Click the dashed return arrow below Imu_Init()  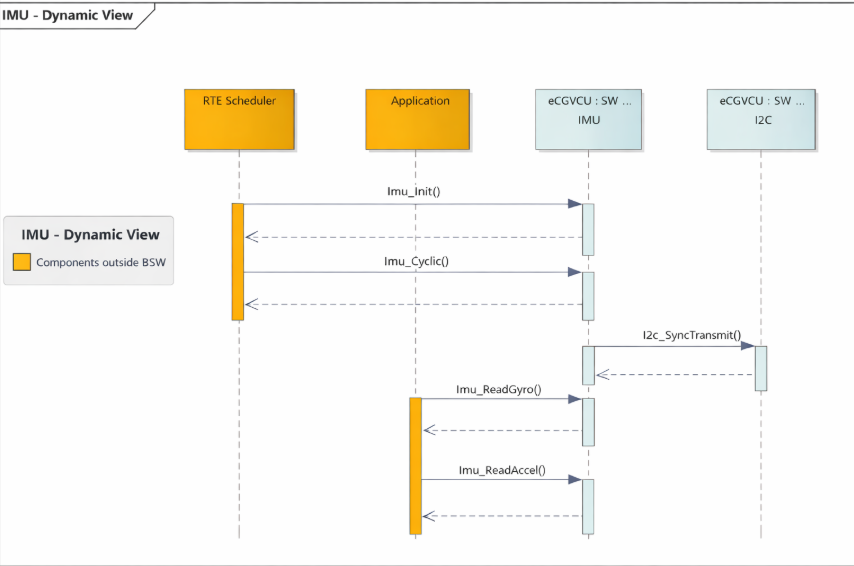point(413,237)
